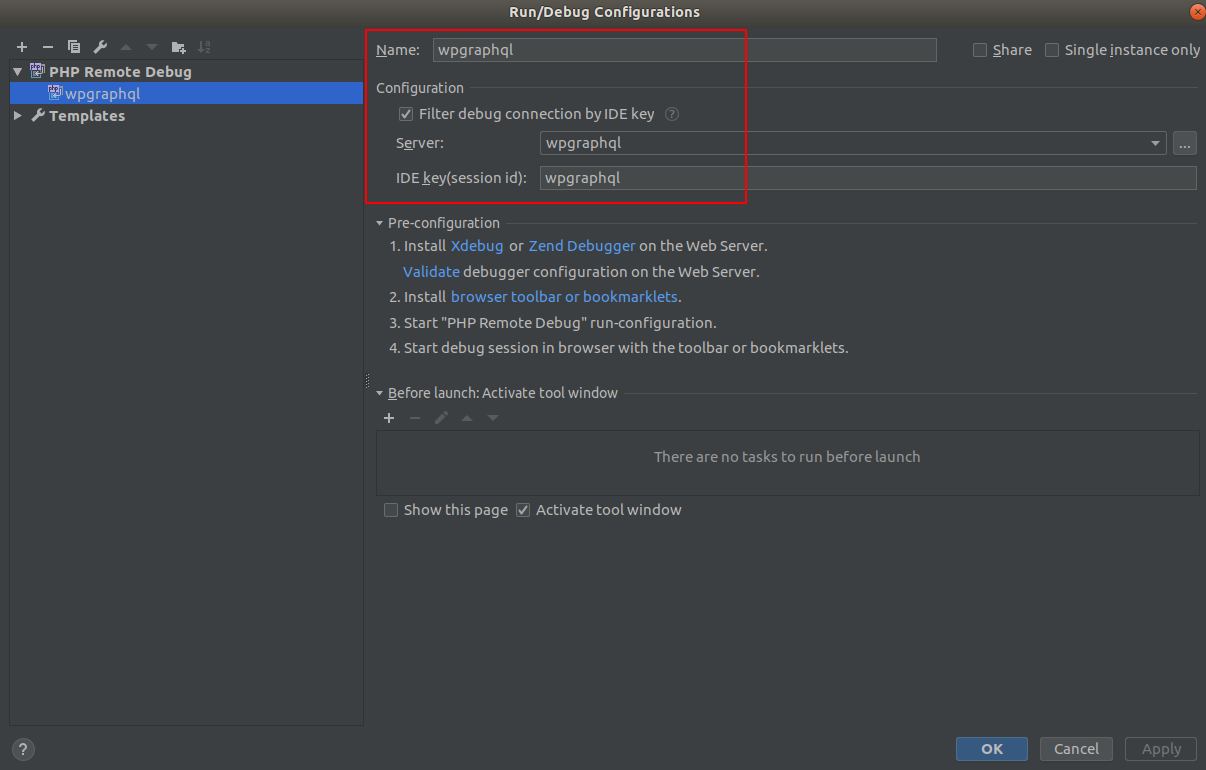
Task: Move before launch task up
Action: (467, 418)
